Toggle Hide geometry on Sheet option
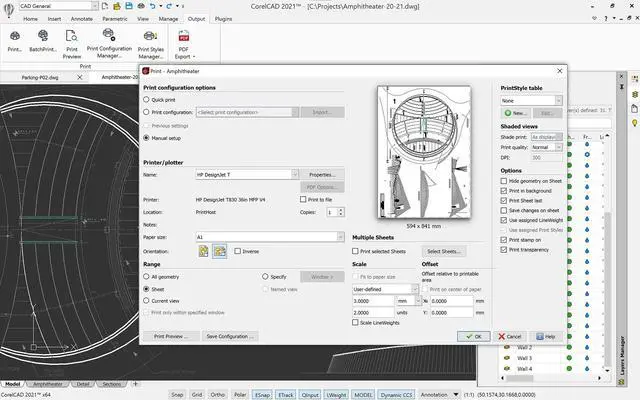The image size is (640, 400). click(x=504, y=181)
